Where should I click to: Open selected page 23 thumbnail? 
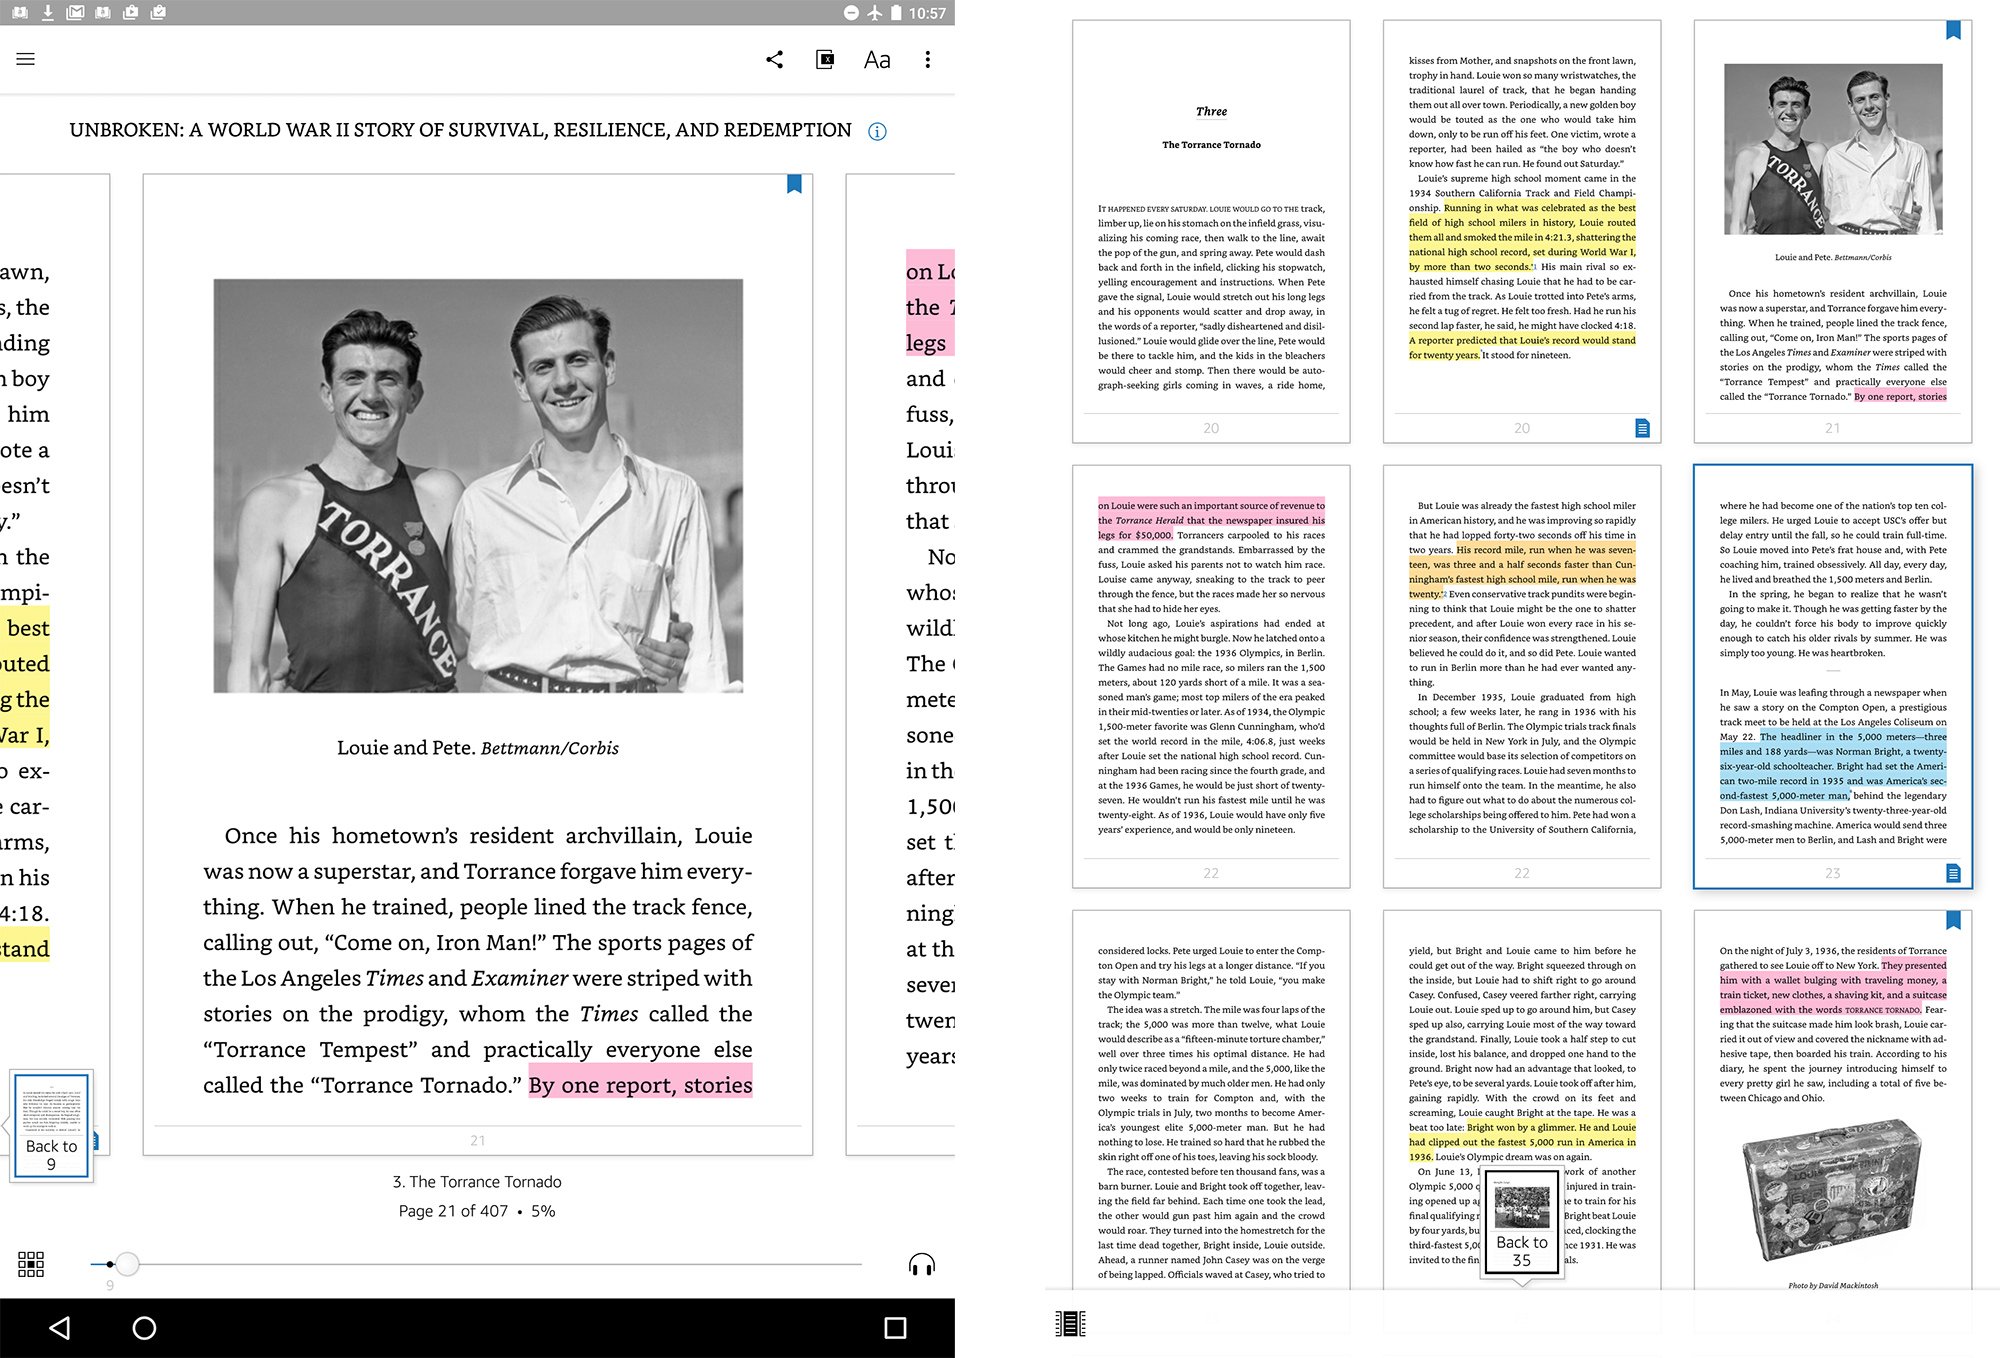tap(1832, 676)
